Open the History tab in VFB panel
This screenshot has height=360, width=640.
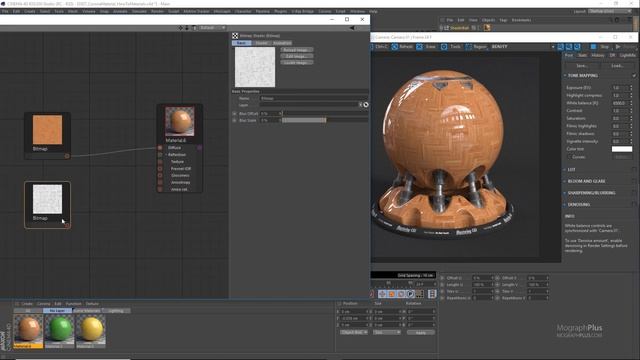click(x=598, y=55)
